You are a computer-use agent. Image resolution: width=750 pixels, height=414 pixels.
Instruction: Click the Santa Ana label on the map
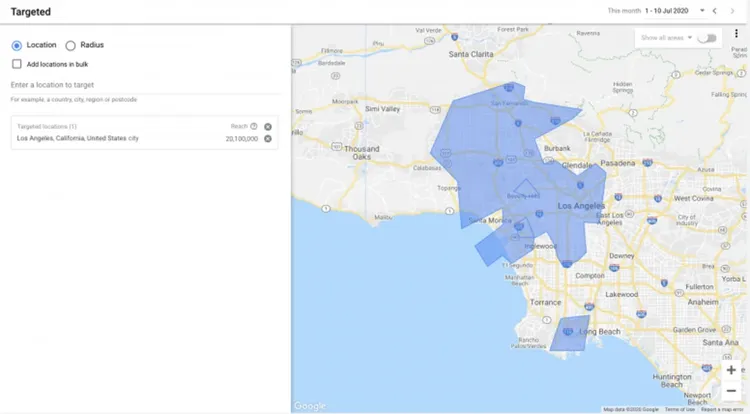point(720,342)
